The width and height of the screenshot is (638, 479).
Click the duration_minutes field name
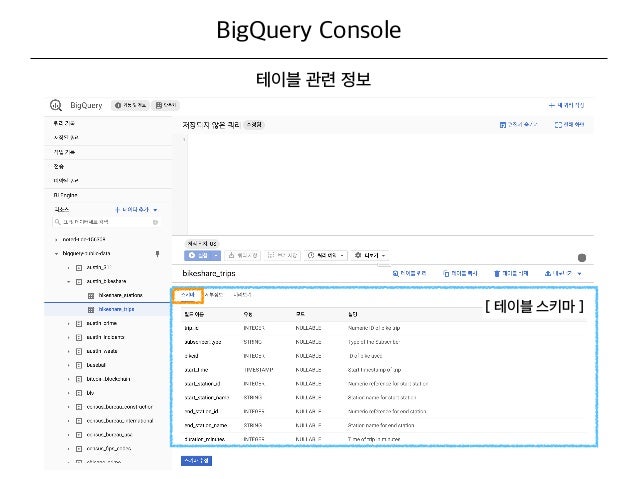pyautogui.click(x=205, y=439)
